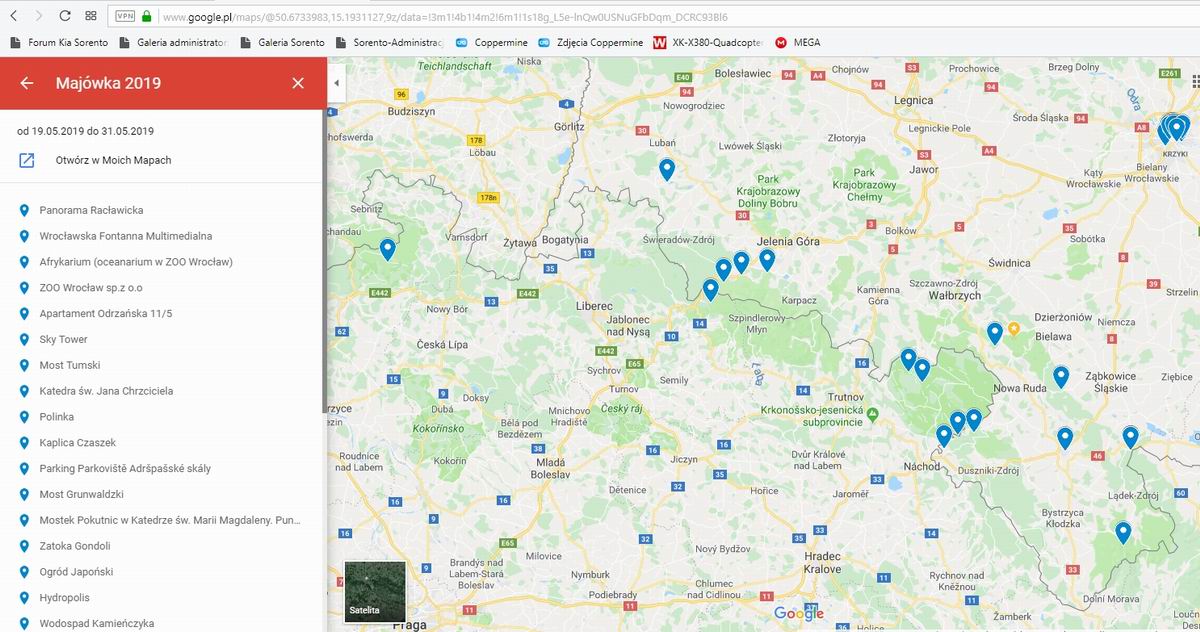1200x632 pixels.
Task: Click the VPN badge in the address bar
Action: [x=124, y=16]
